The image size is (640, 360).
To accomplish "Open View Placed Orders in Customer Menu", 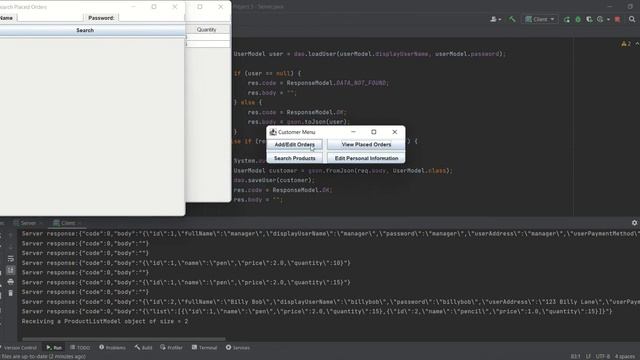I will tap(366, 144).
